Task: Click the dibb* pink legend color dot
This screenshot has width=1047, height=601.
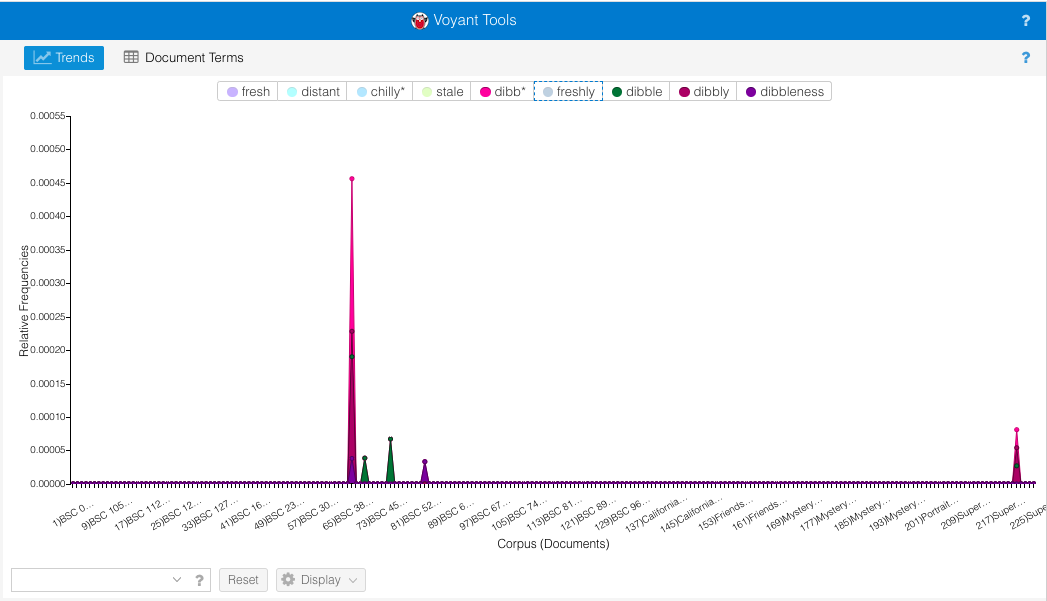Action: pos(485,92)
